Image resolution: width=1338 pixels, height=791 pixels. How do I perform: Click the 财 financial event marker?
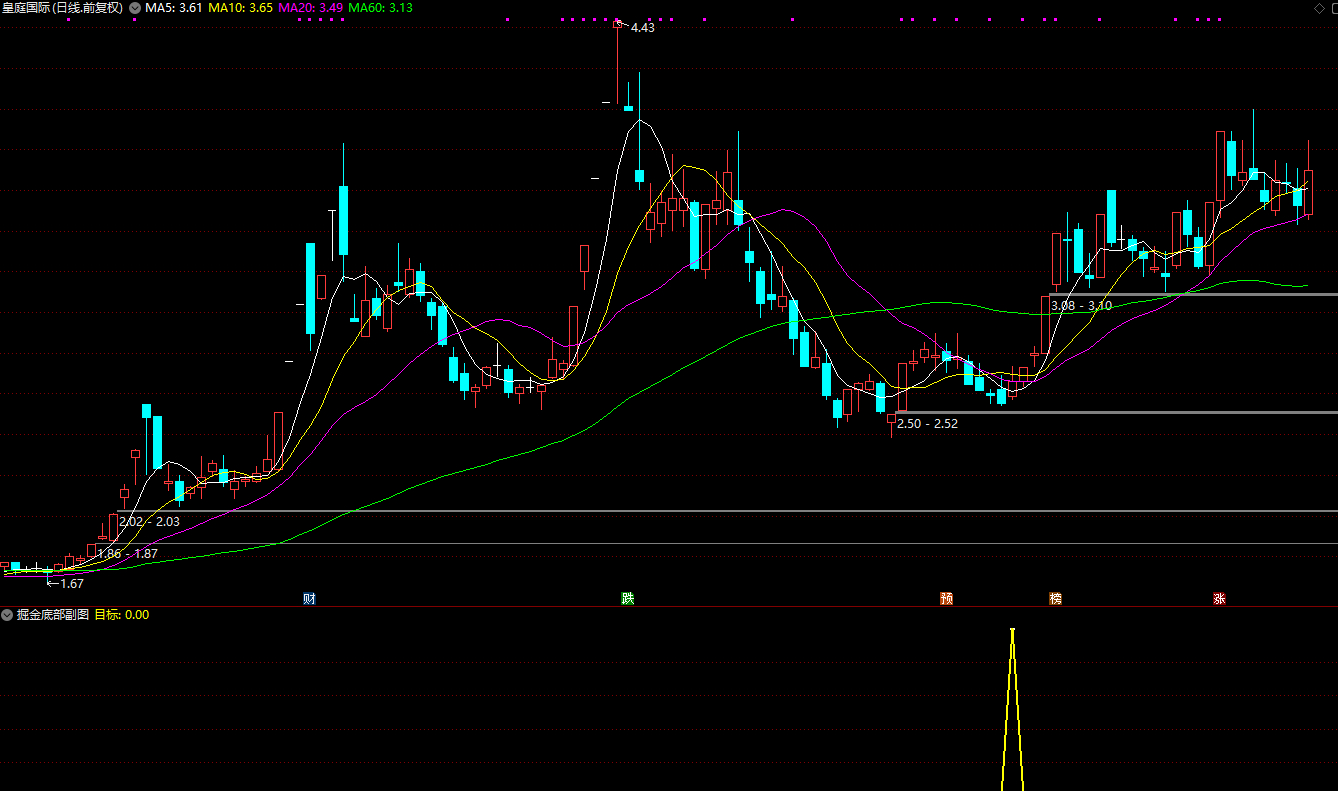coord(310,599)
